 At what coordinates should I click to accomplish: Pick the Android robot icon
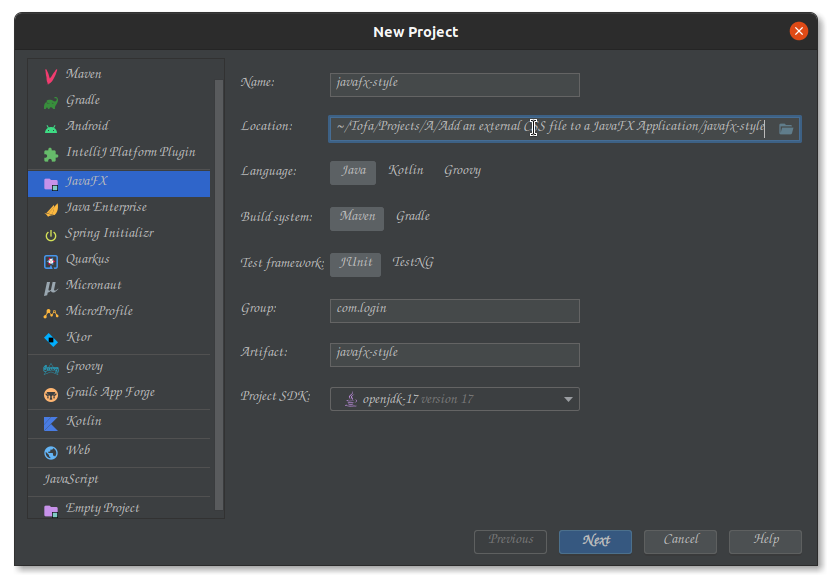51,129
